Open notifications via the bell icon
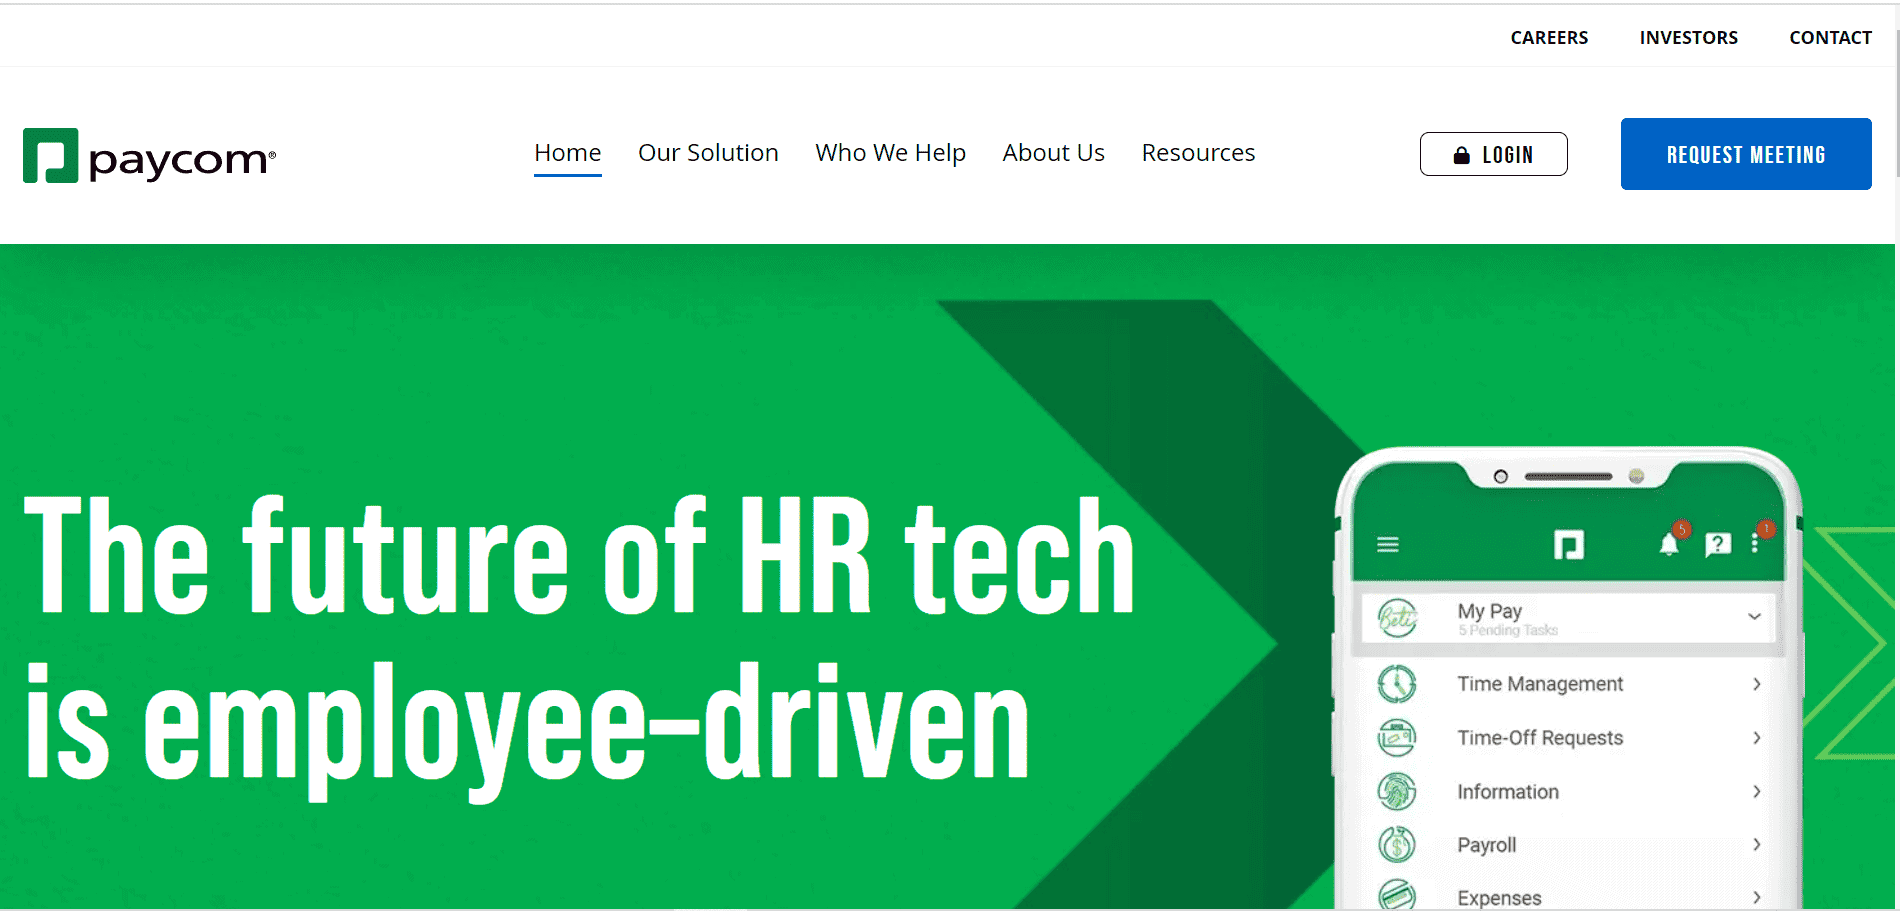Screen dimensions: 1900x911 1668,547
